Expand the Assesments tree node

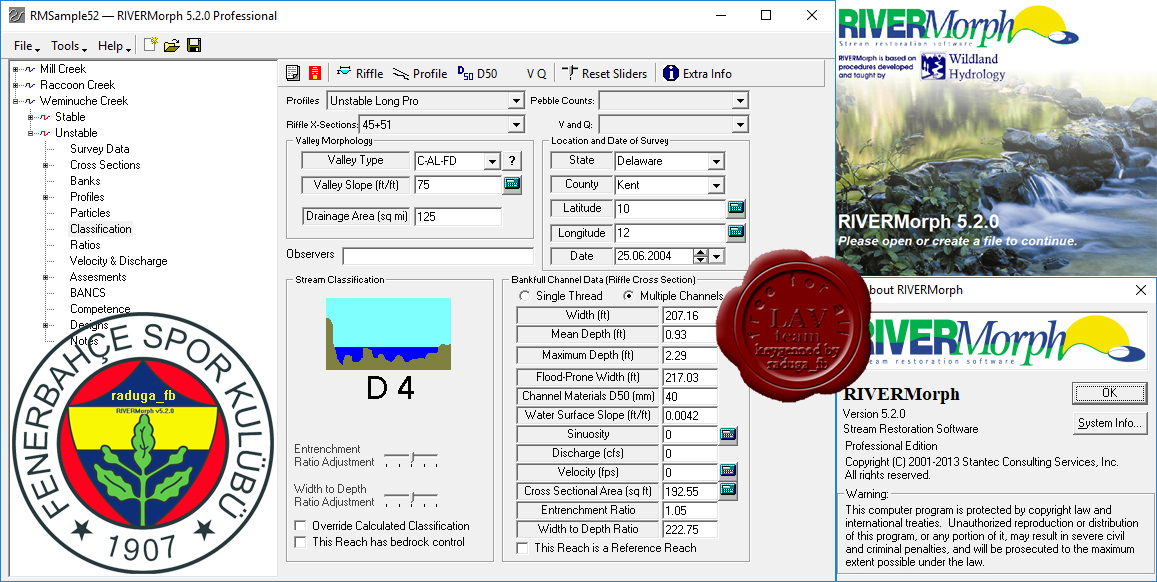pyautogui.click(x=45, y=277)
